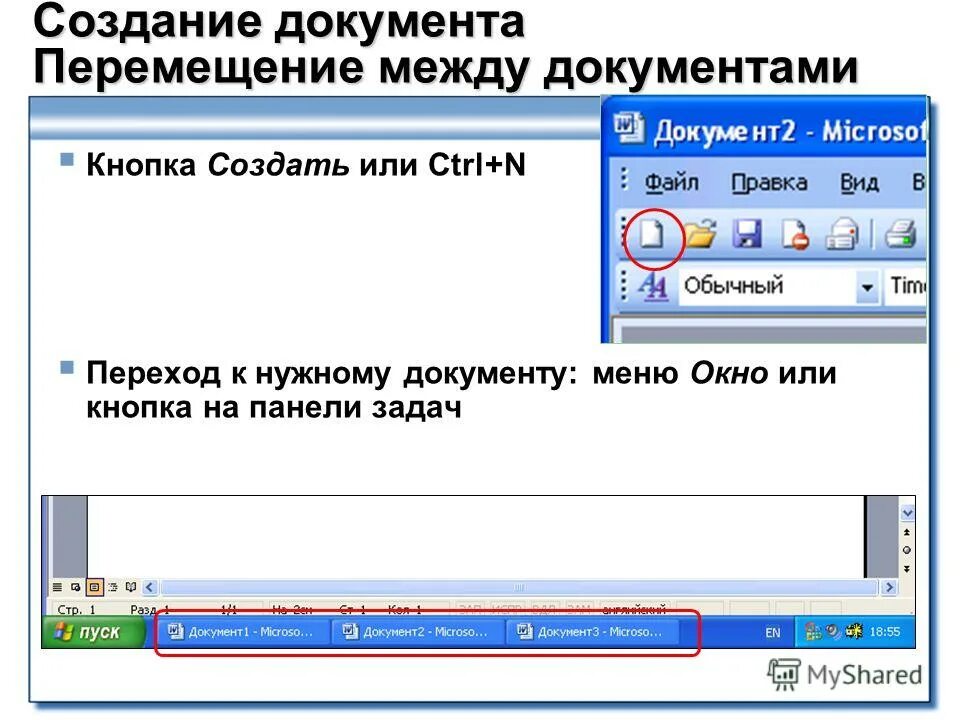Click the пуск Start button

pos(93,632)
